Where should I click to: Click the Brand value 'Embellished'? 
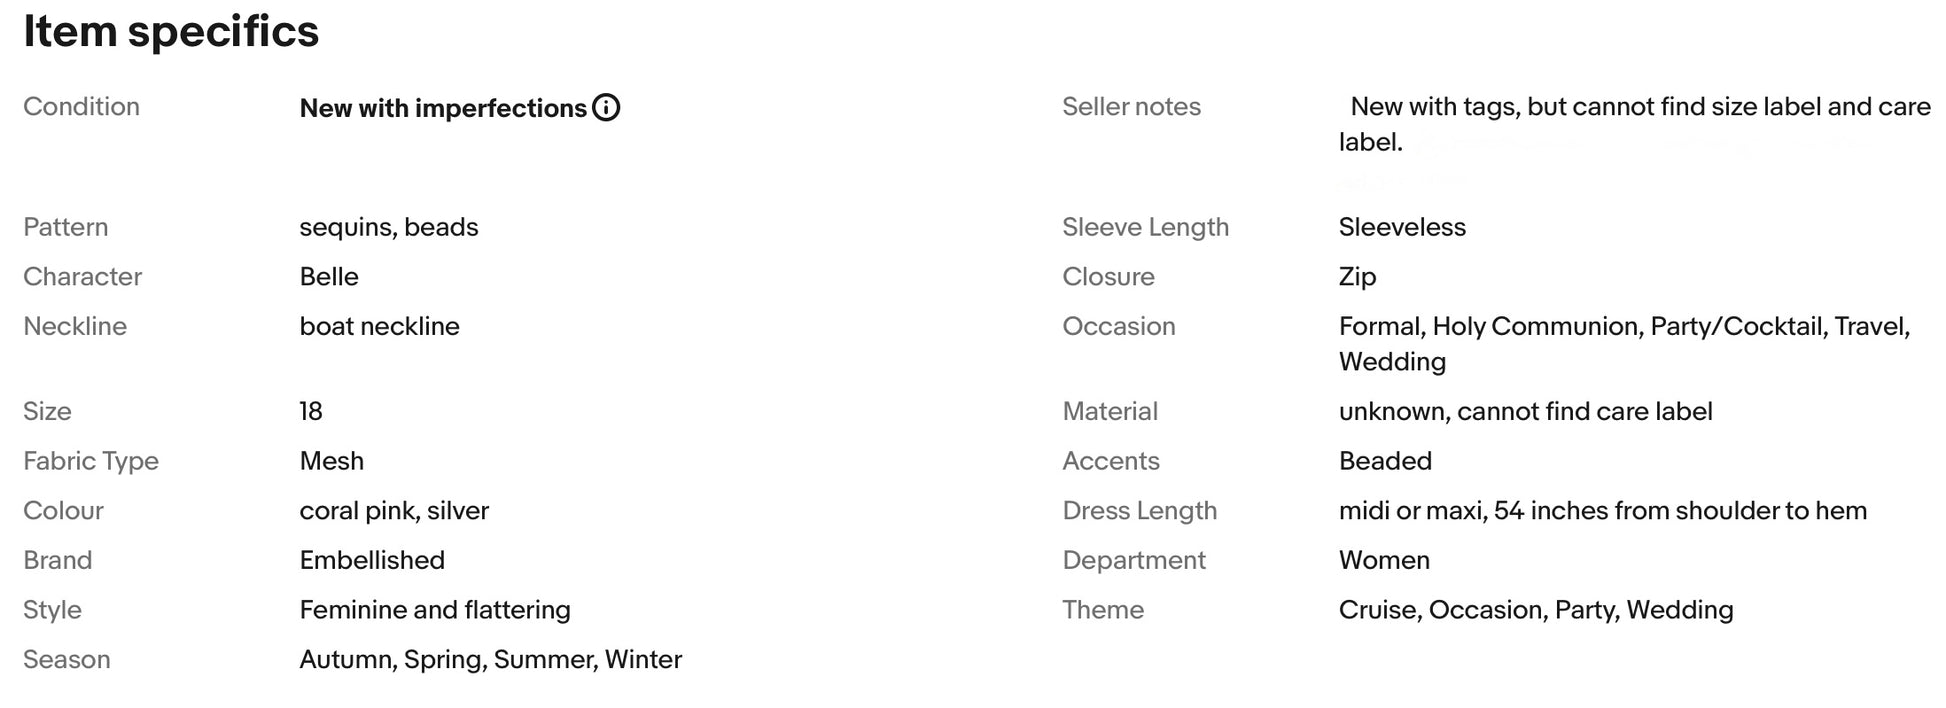click(x=372, y=560)
